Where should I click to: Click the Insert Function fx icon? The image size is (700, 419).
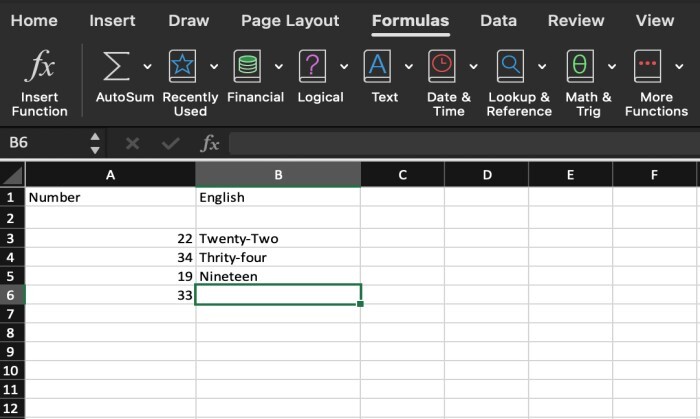(x=41, y=68)
